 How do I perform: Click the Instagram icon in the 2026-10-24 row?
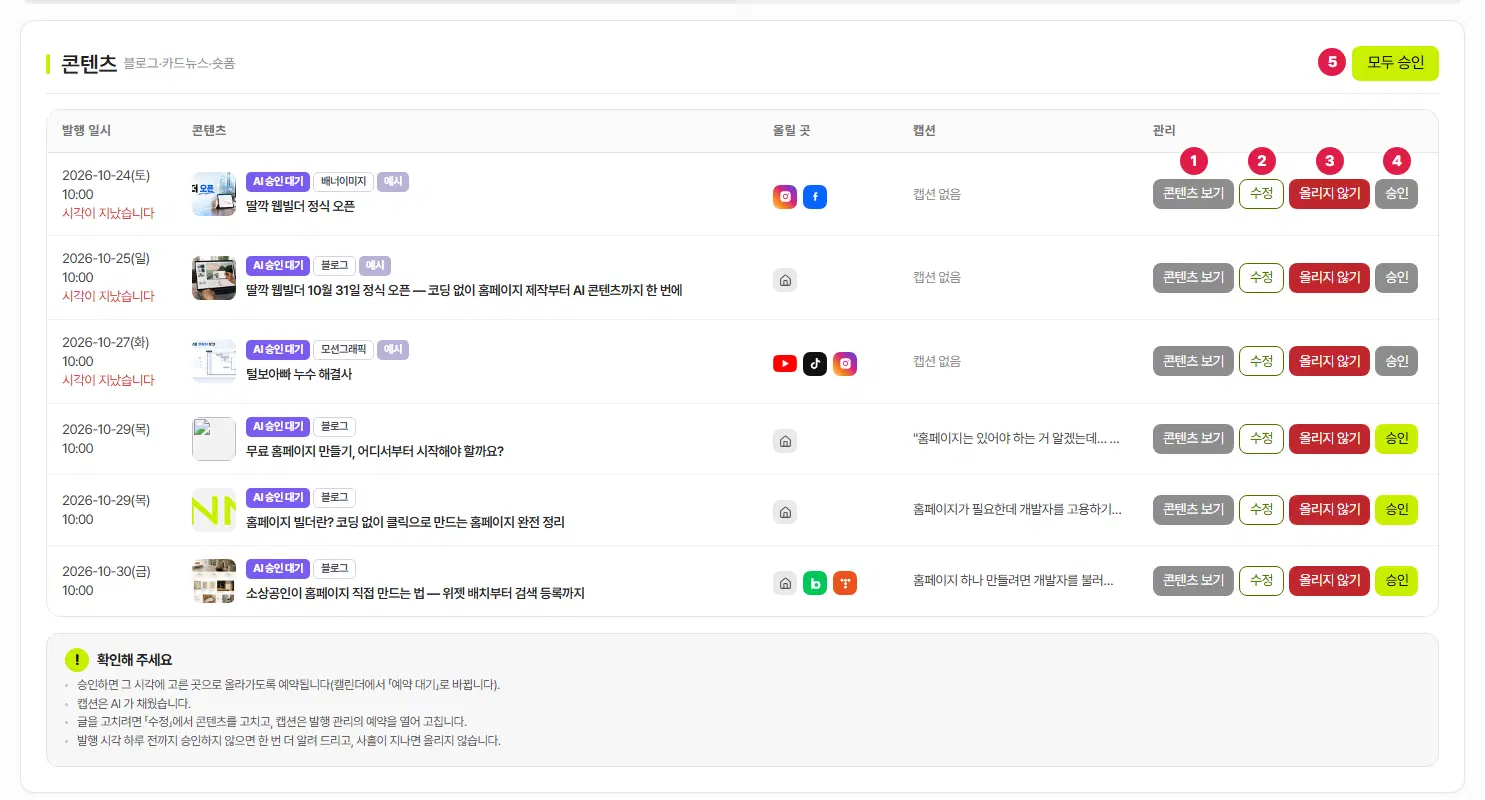pos(785,197)
